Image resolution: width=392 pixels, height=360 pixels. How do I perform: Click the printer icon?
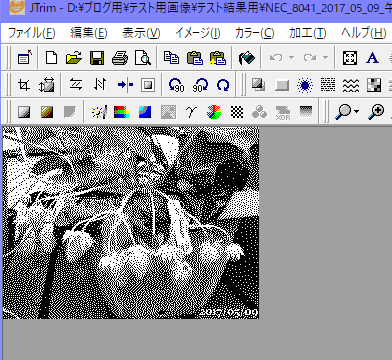[x=120, y=58]
